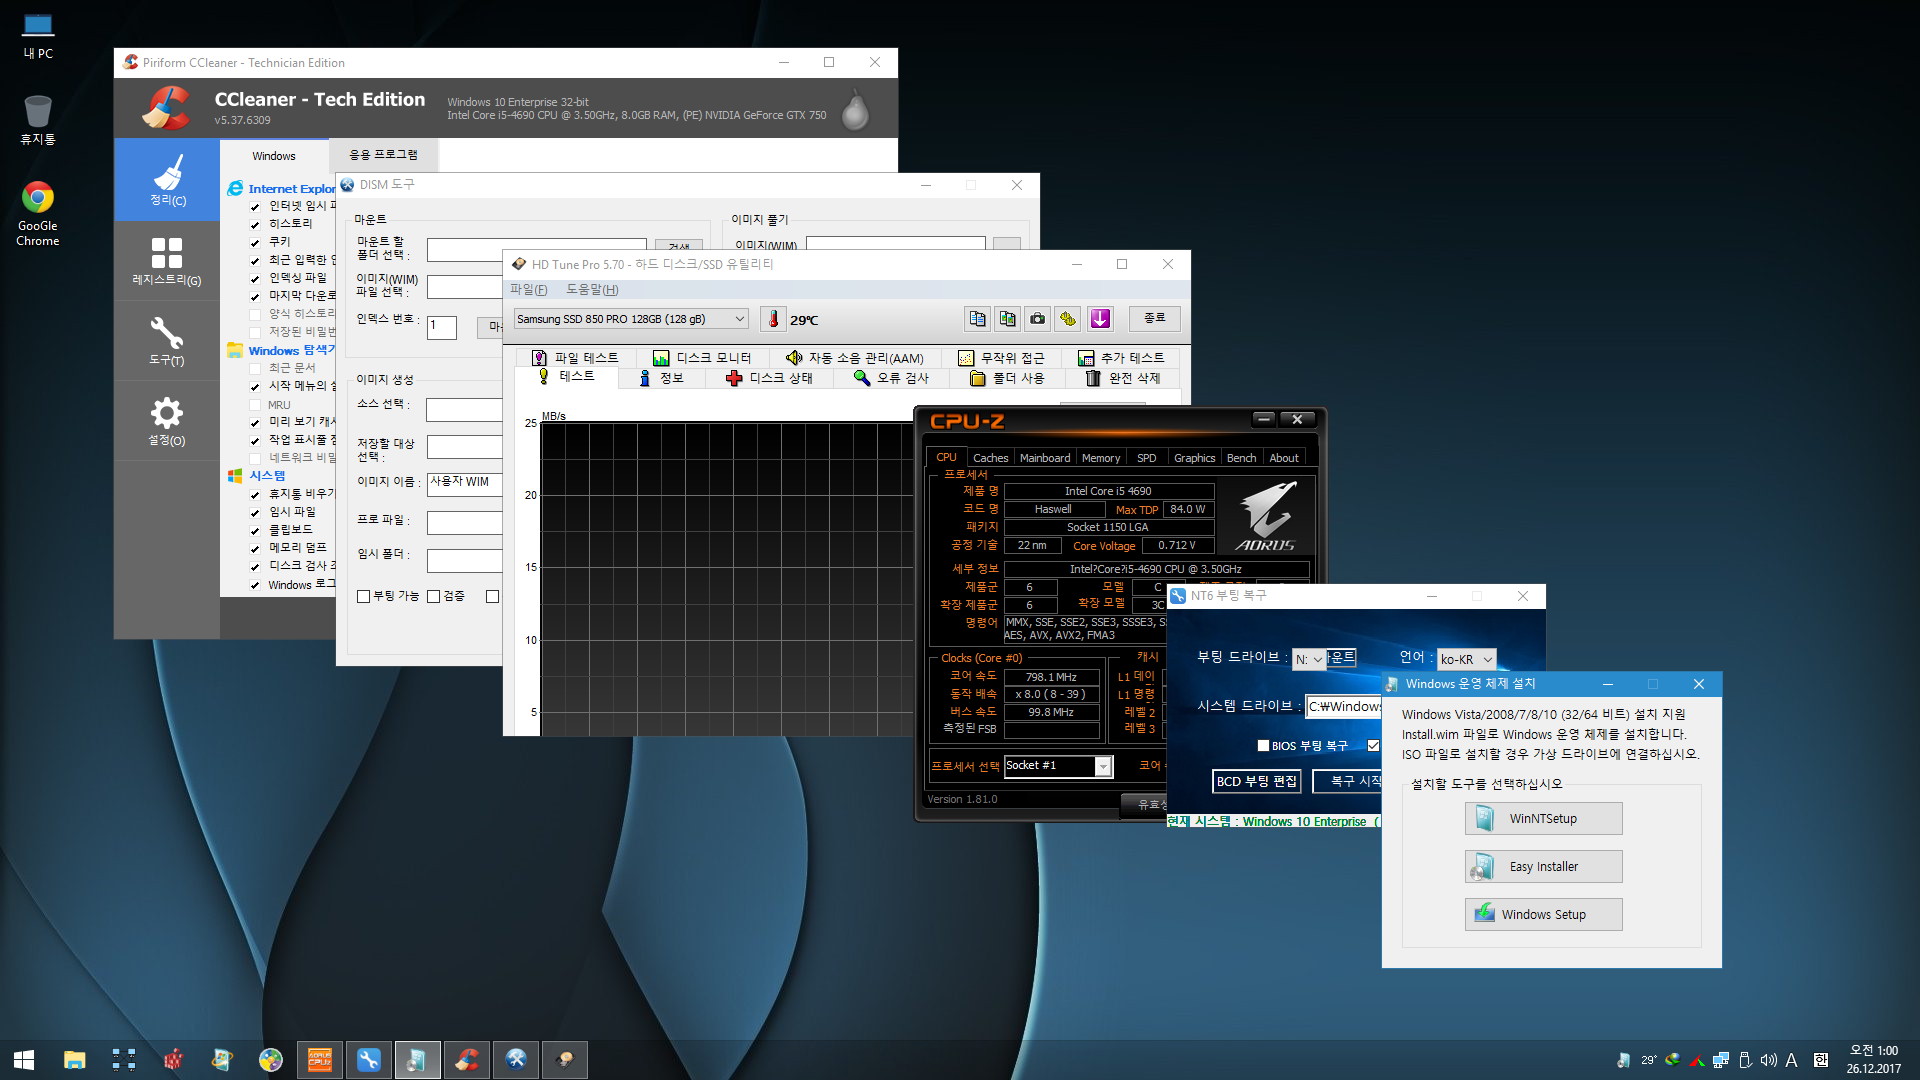Viewport: 1920px width, 1080px height.
Task: Click the Windows Start button
Action: (24, 1060)
